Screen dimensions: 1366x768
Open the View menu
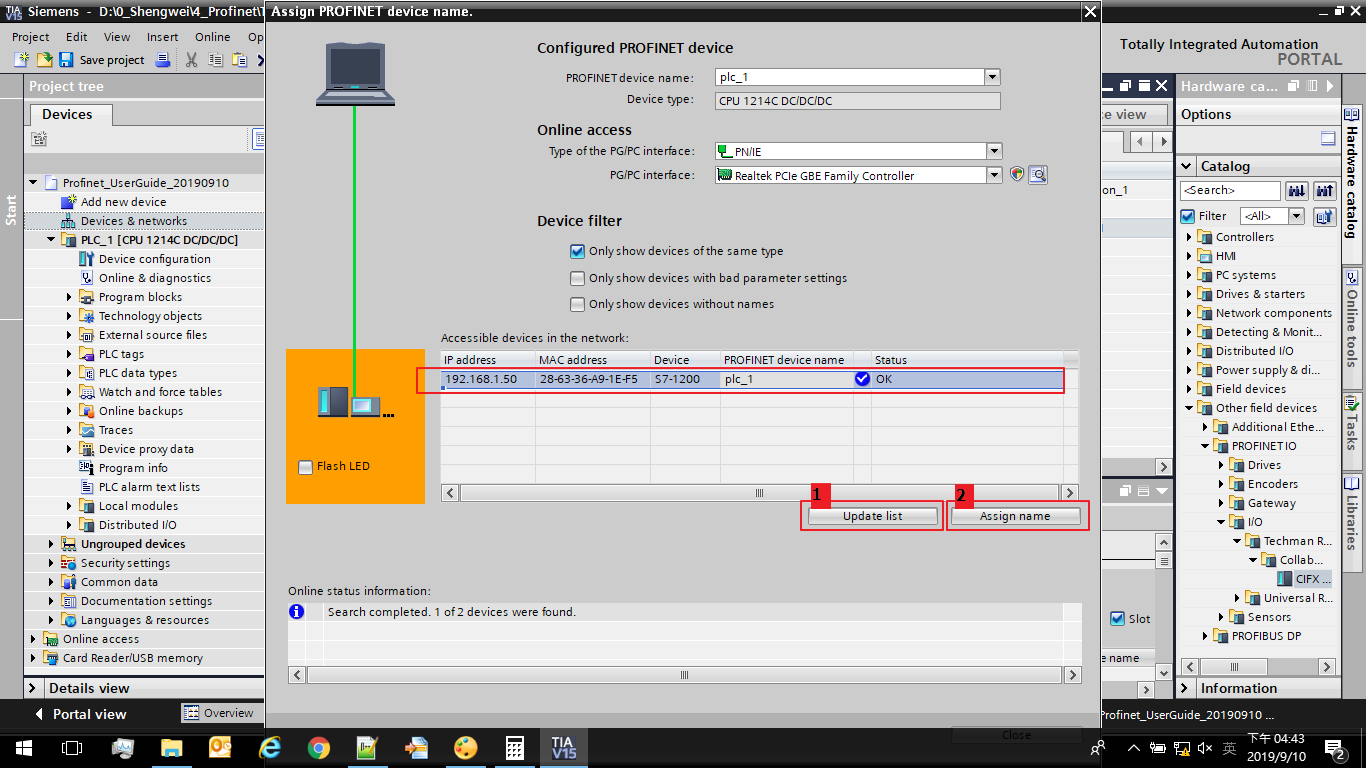(117, 37)
